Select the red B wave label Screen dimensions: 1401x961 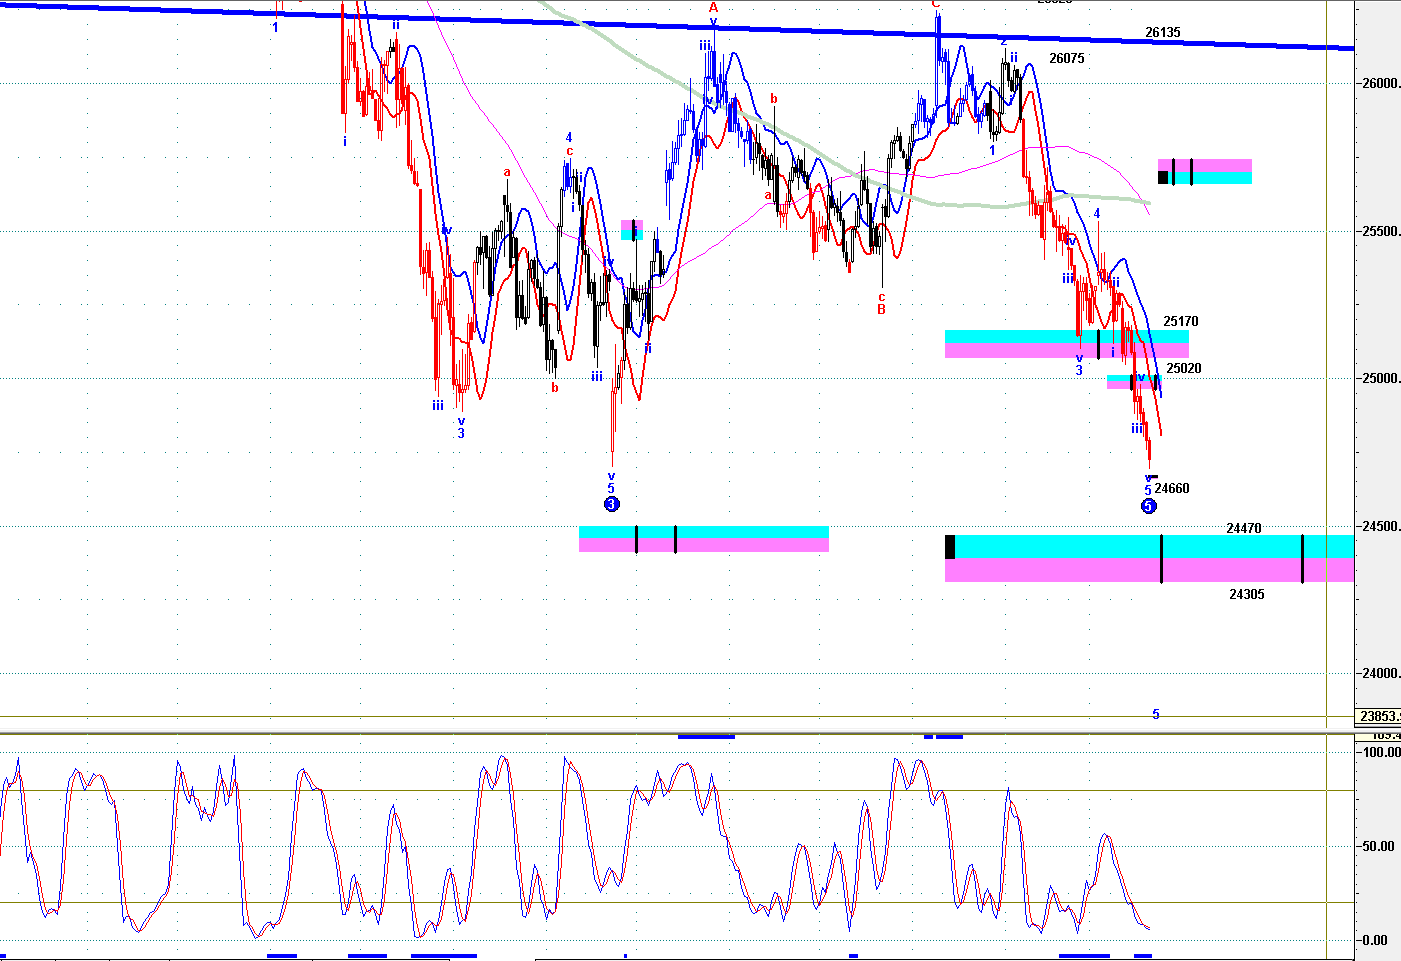pyautogui.click(x=881, y=310)
